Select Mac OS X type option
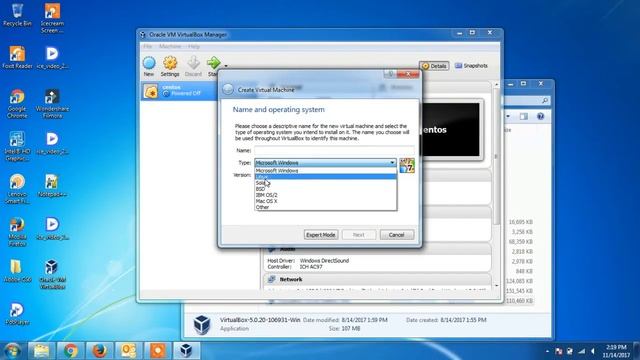The height and width of the screenshot is (360, 640). [325, 201]
